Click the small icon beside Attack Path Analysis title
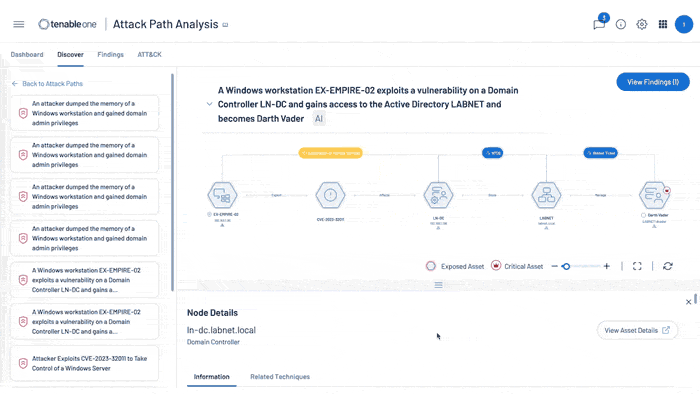 (225, 25)
